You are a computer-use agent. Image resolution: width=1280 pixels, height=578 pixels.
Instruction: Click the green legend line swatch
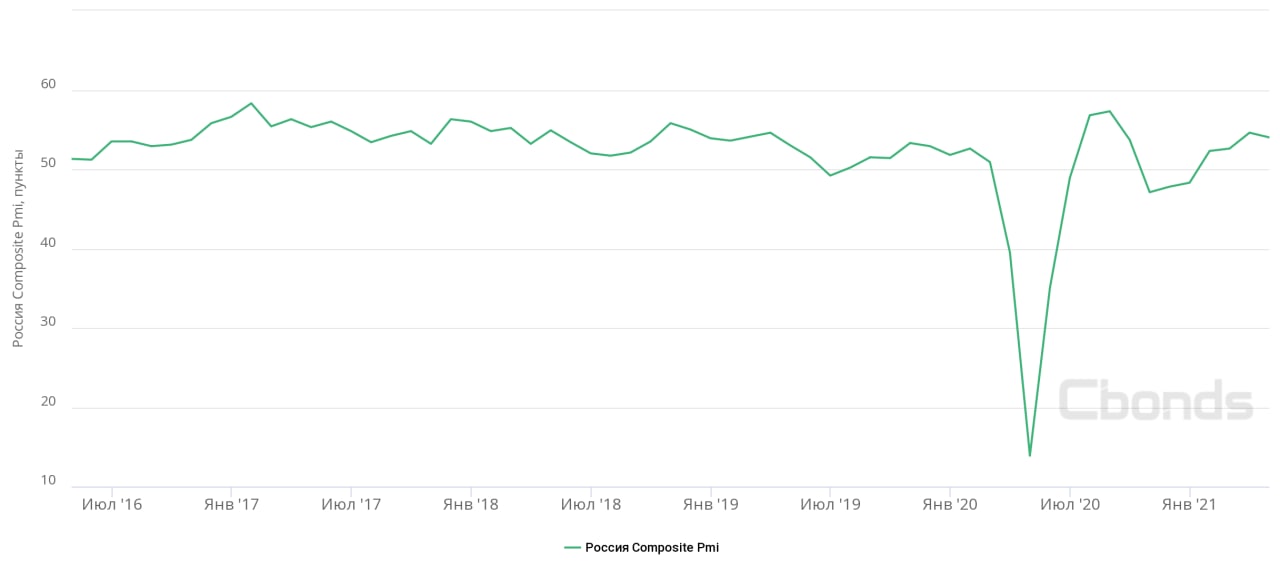click(572, 547)
